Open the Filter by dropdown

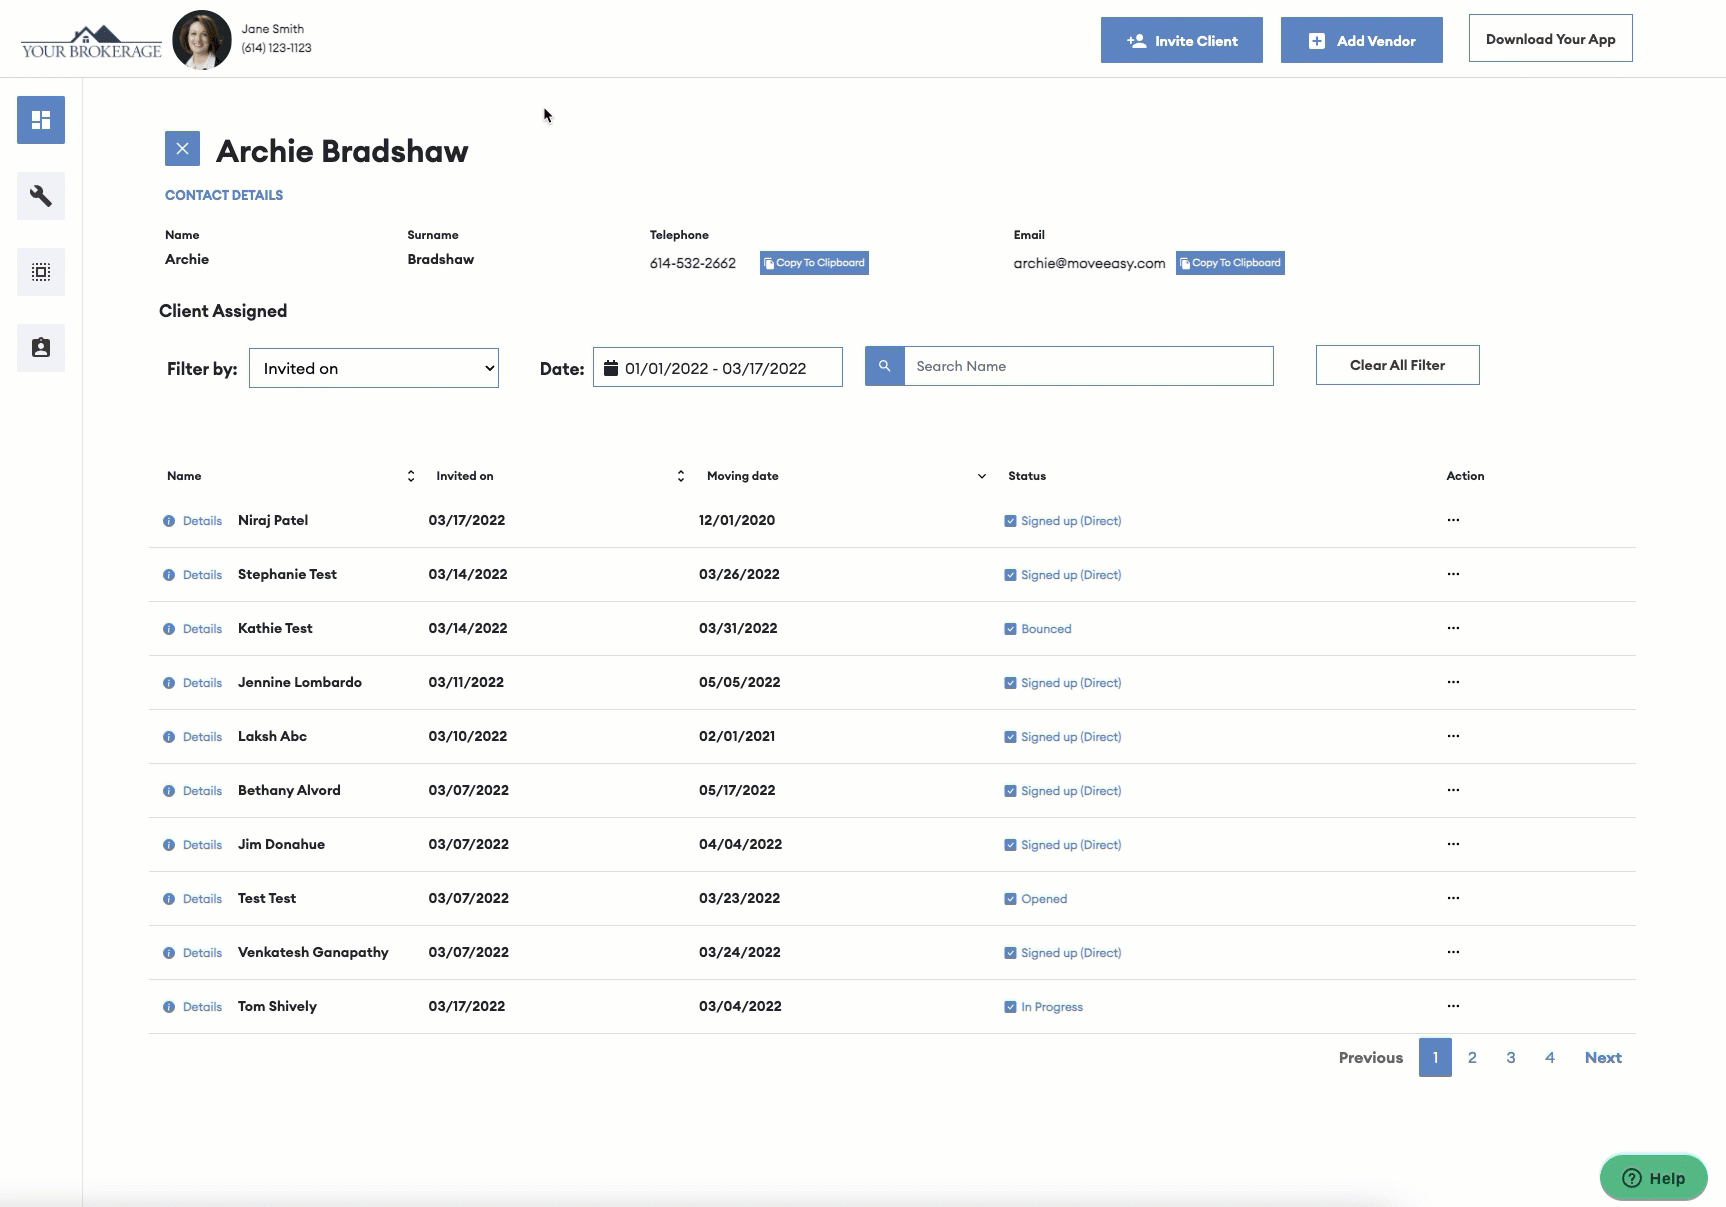[374, 368]
